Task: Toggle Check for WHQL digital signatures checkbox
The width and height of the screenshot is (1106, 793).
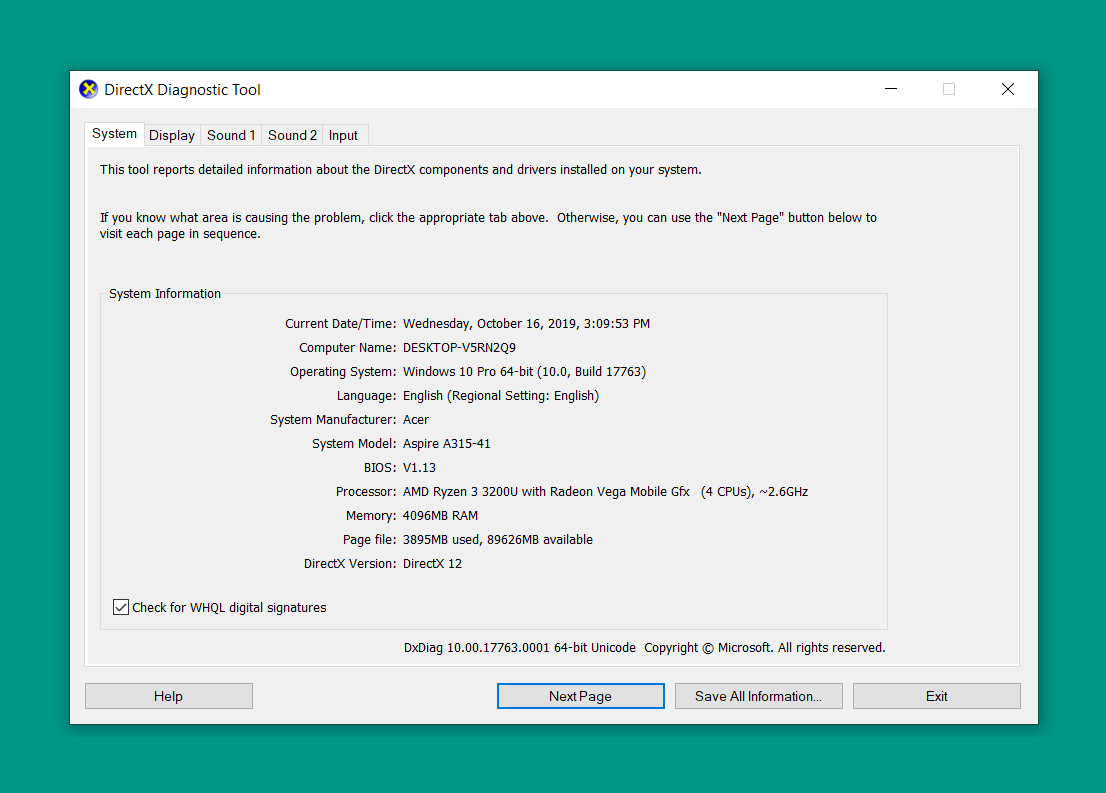Action: click(121, 607)
